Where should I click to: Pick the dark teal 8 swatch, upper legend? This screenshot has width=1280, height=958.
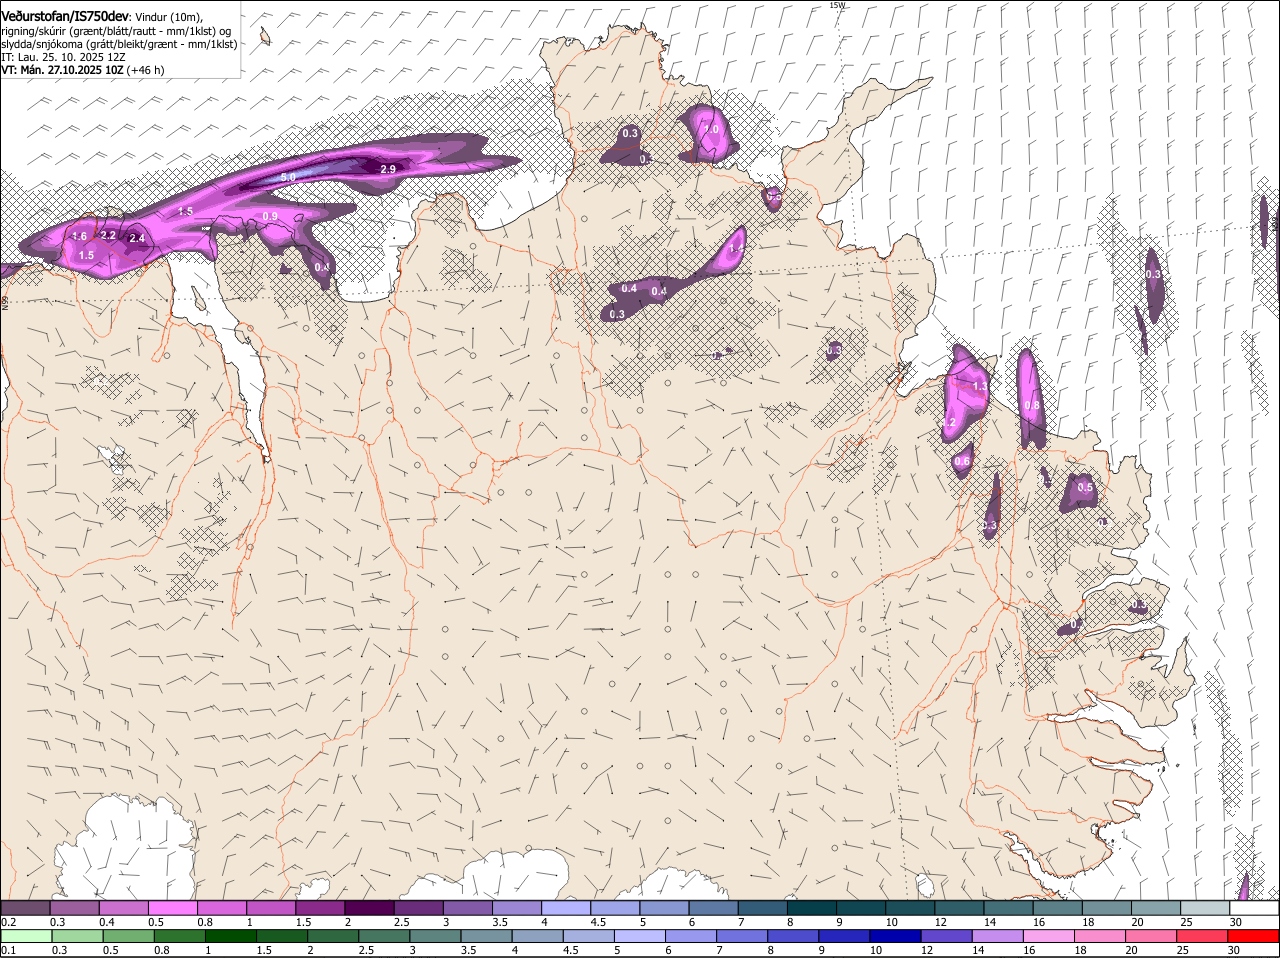point(812,907)
